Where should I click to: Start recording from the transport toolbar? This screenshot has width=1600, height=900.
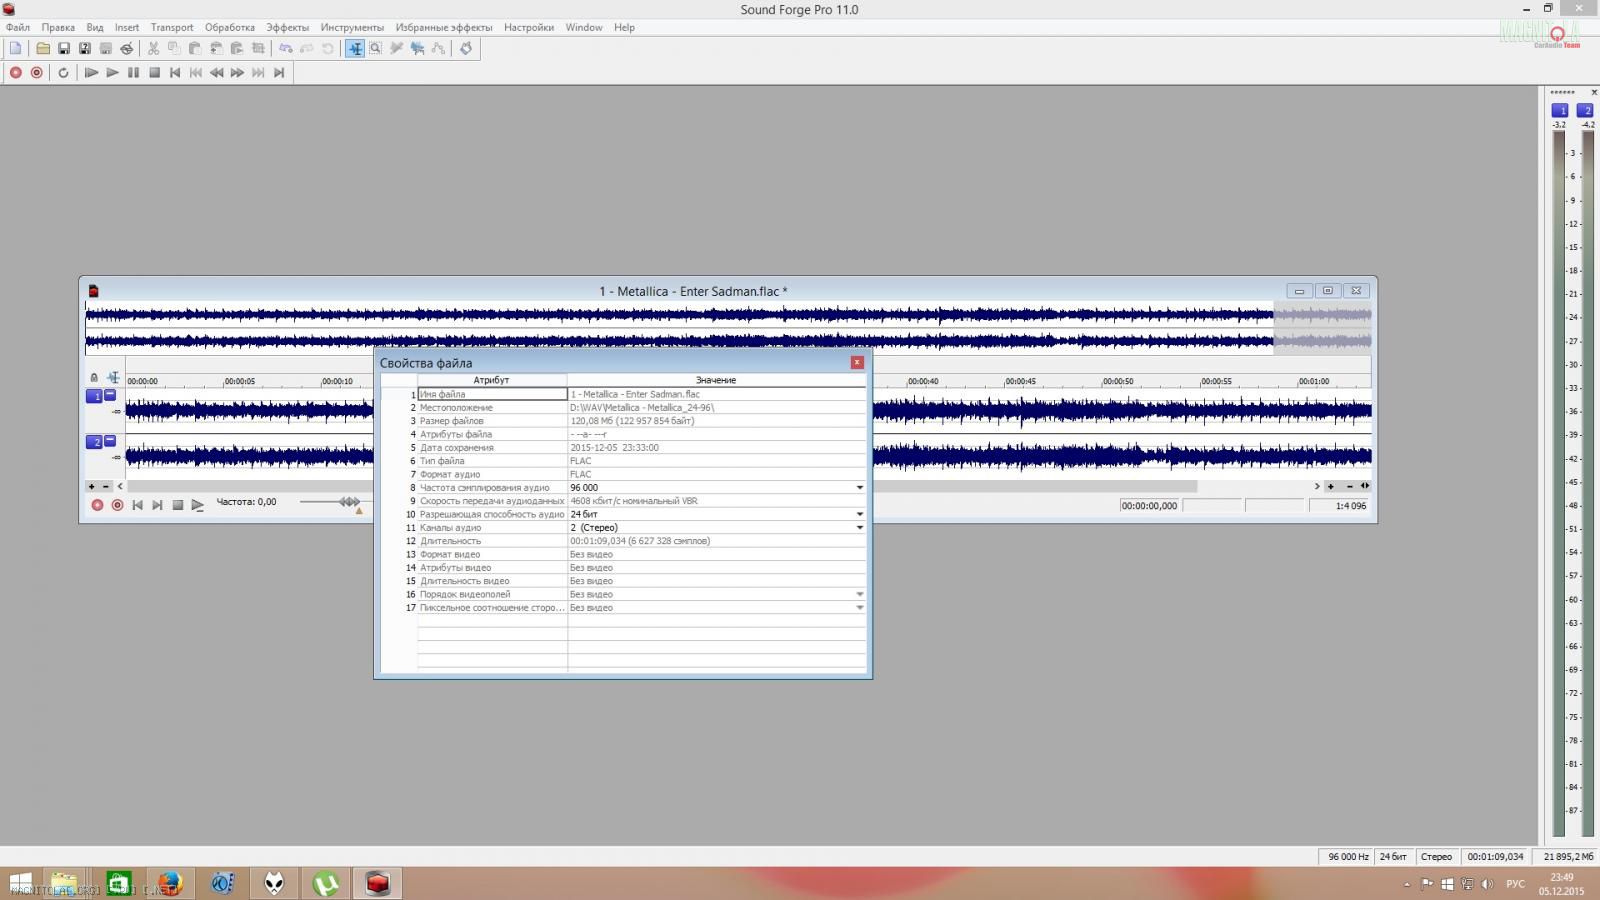[16, 72]
